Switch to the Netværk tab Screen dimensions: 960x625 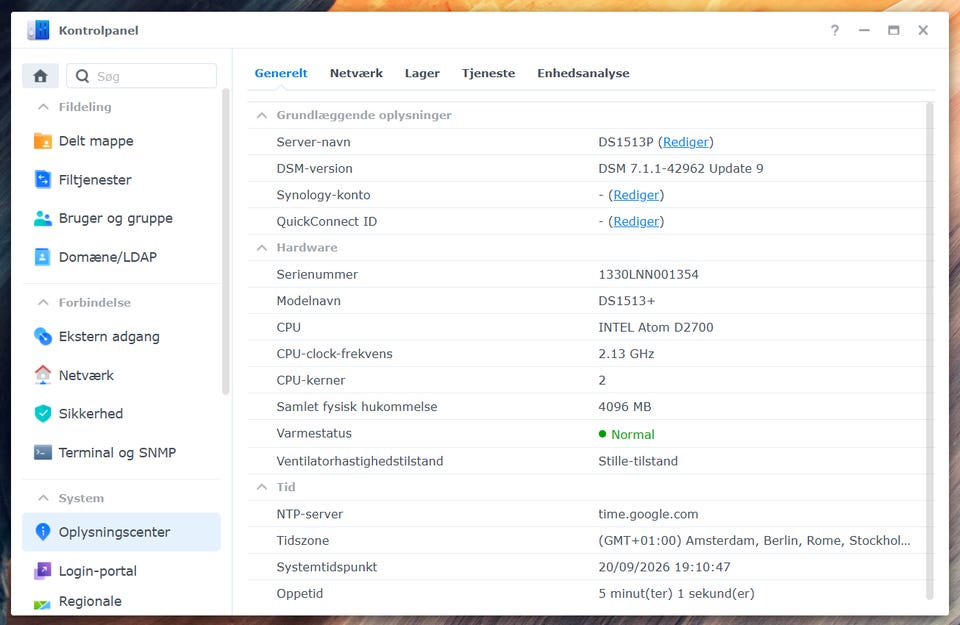[356, 73]
